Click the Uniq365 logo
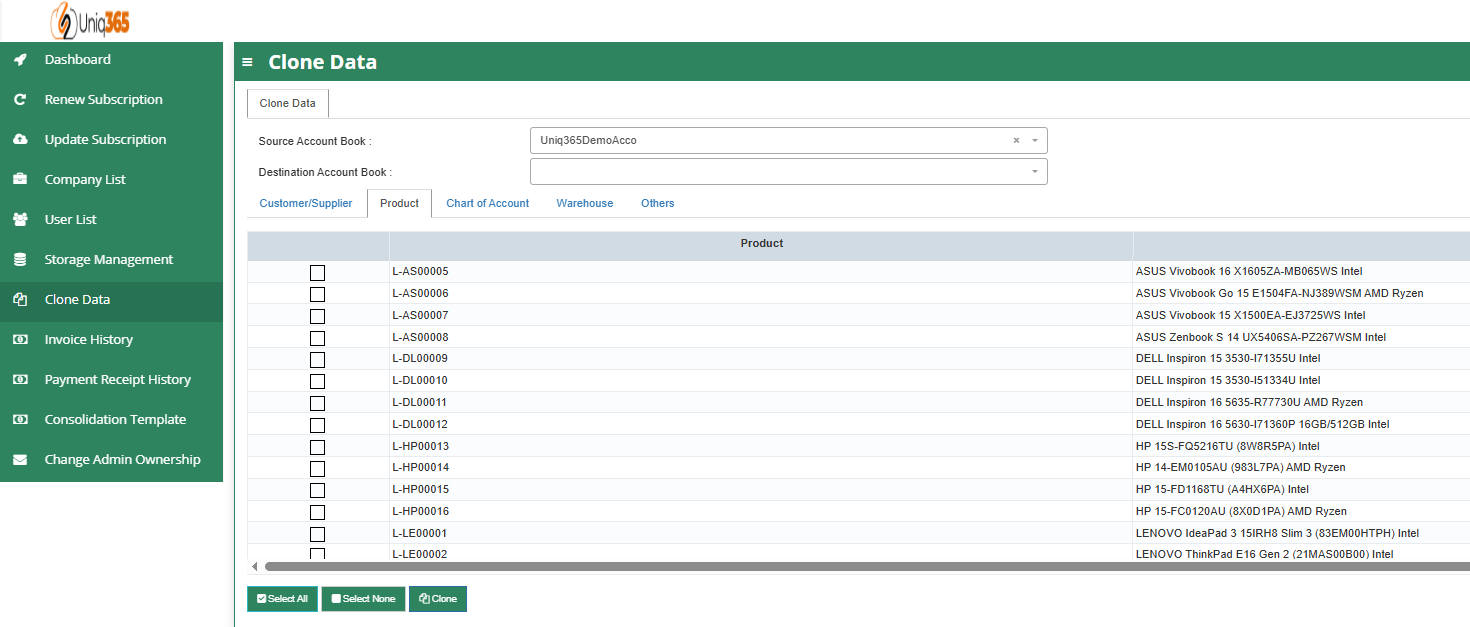Screen dimensions: 1470x627 tap(91, 20)
